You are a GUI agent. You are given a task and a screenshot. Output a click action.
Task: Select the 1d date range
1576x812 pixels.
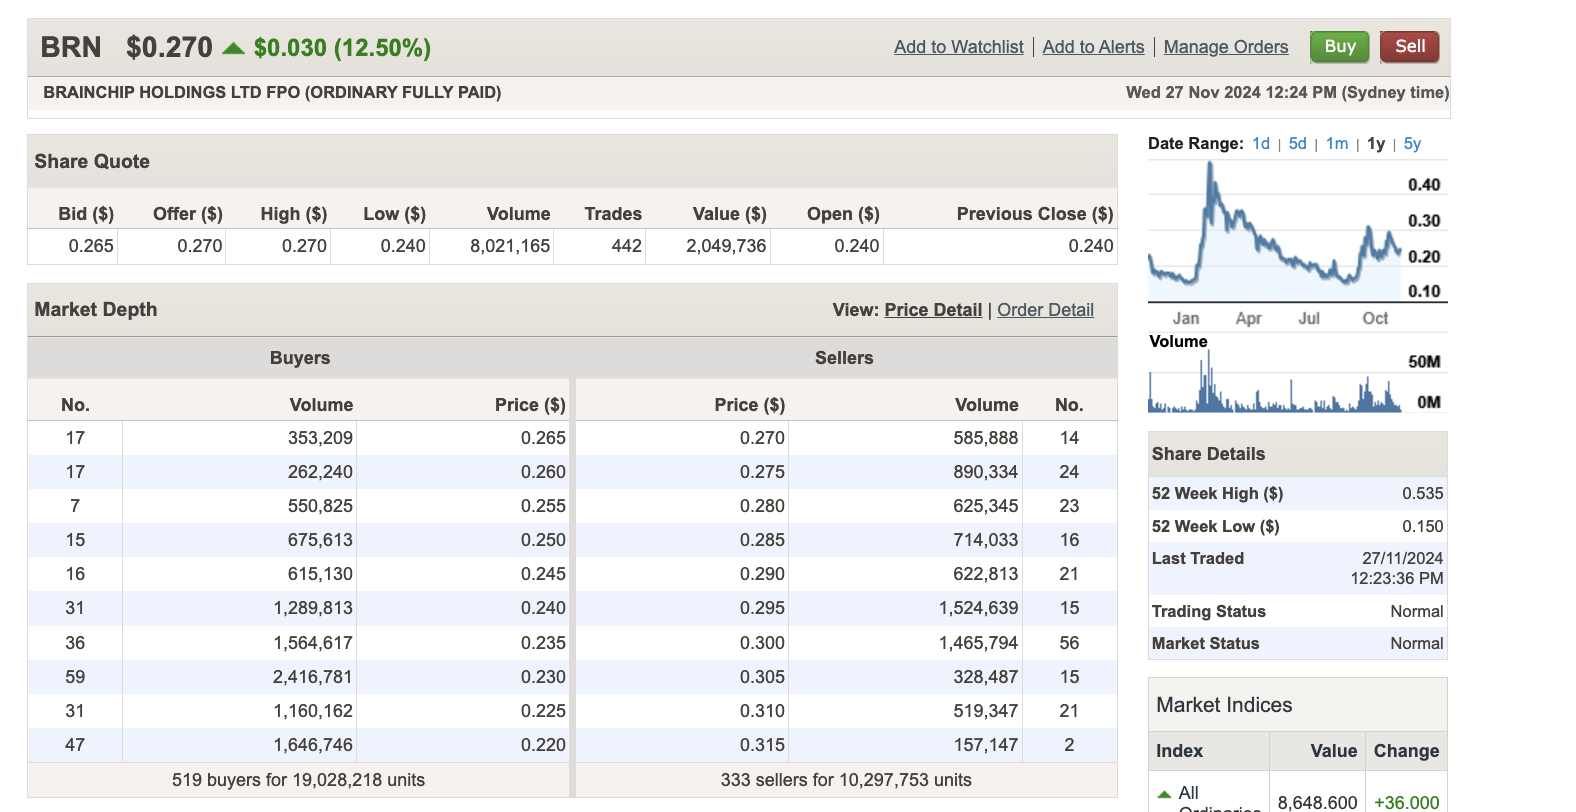coord(1261,143)
